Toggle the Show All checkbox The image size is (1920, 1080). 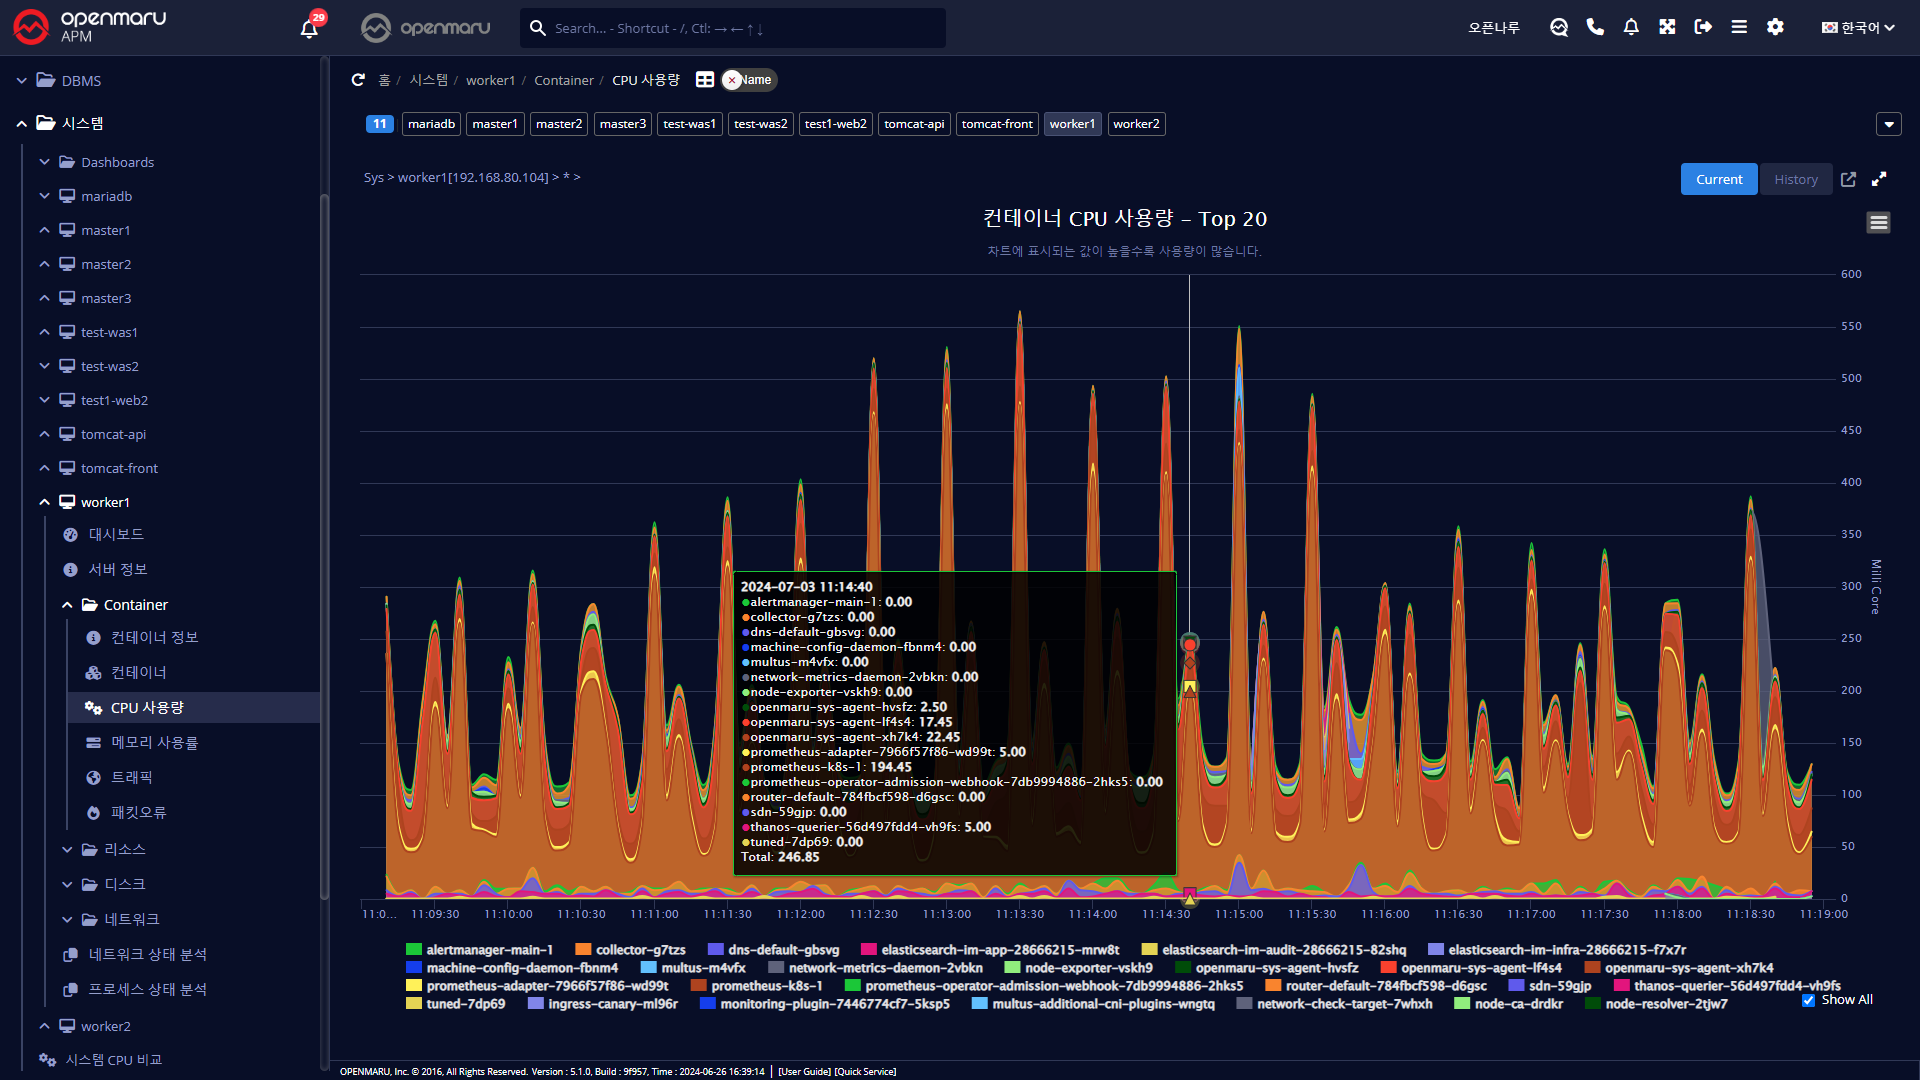[1808, 1000]
